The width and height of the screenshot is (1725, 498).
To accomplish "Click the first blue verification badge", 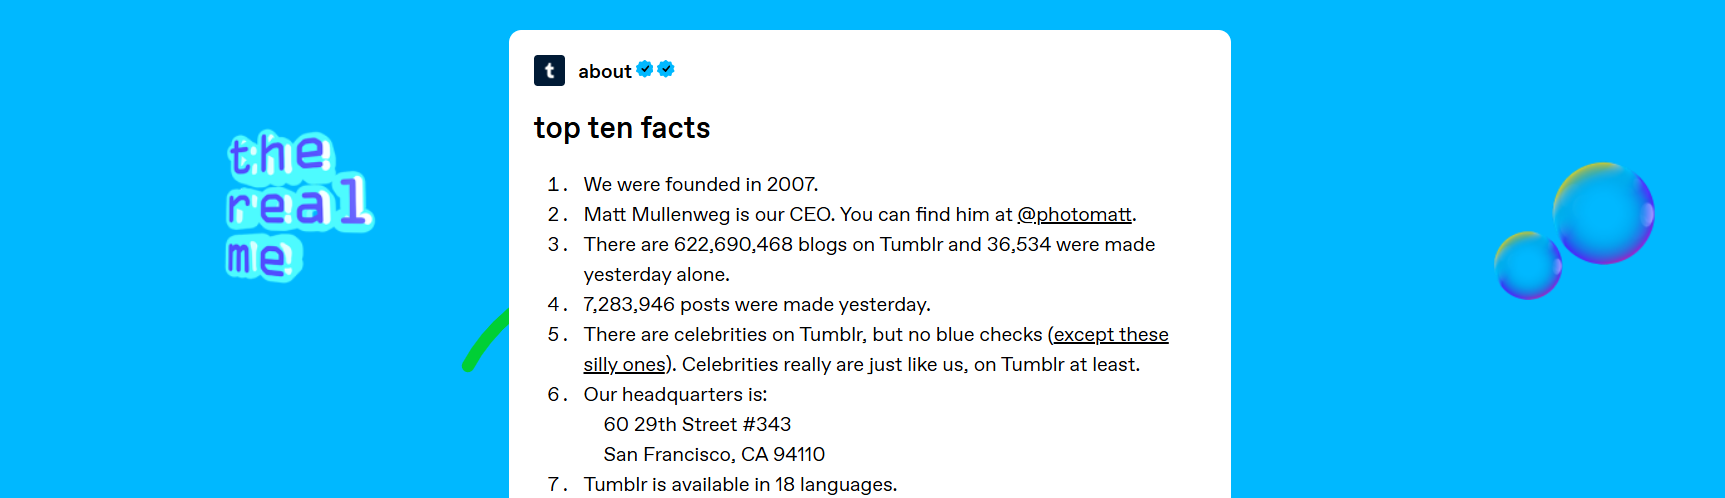I will [645, 69].
